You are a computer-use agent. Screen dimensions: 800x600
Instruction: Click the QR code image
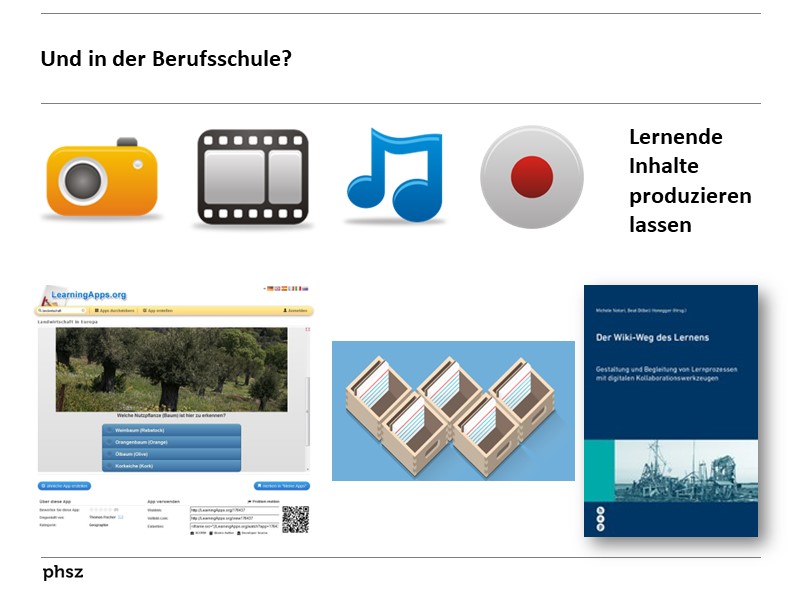pyautogui.click(x=295, y=519)
